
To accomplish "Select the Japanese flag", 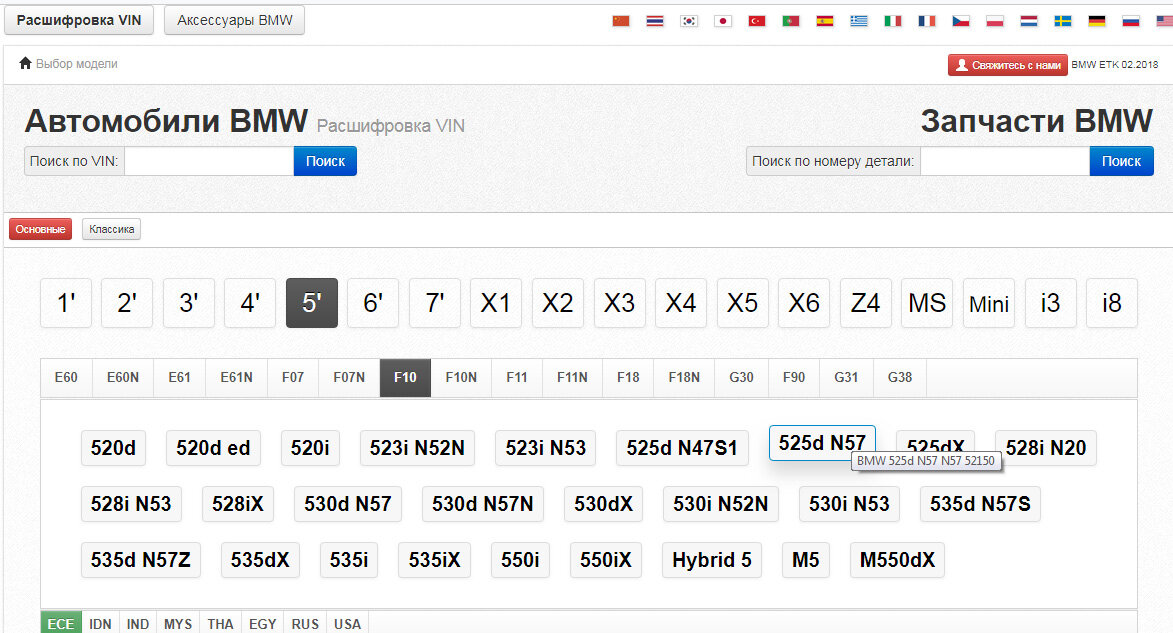I will [x=723, y=21].
